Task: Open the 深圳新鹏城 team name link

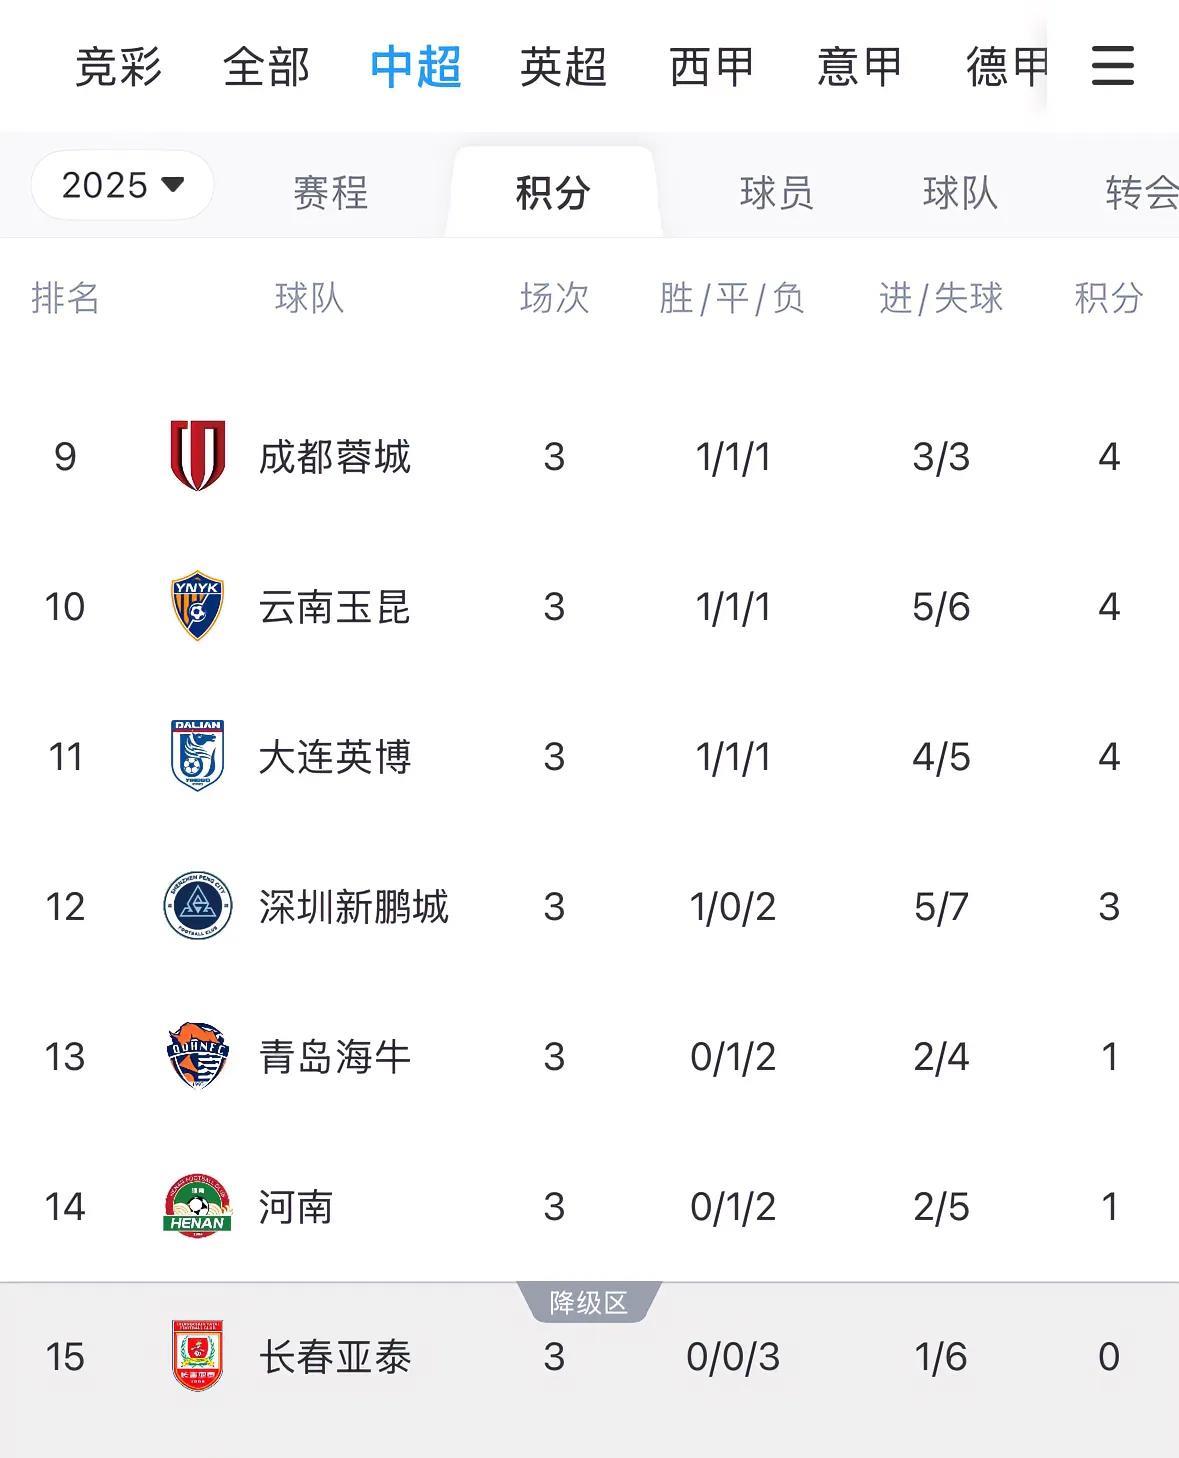Action: 353,907
